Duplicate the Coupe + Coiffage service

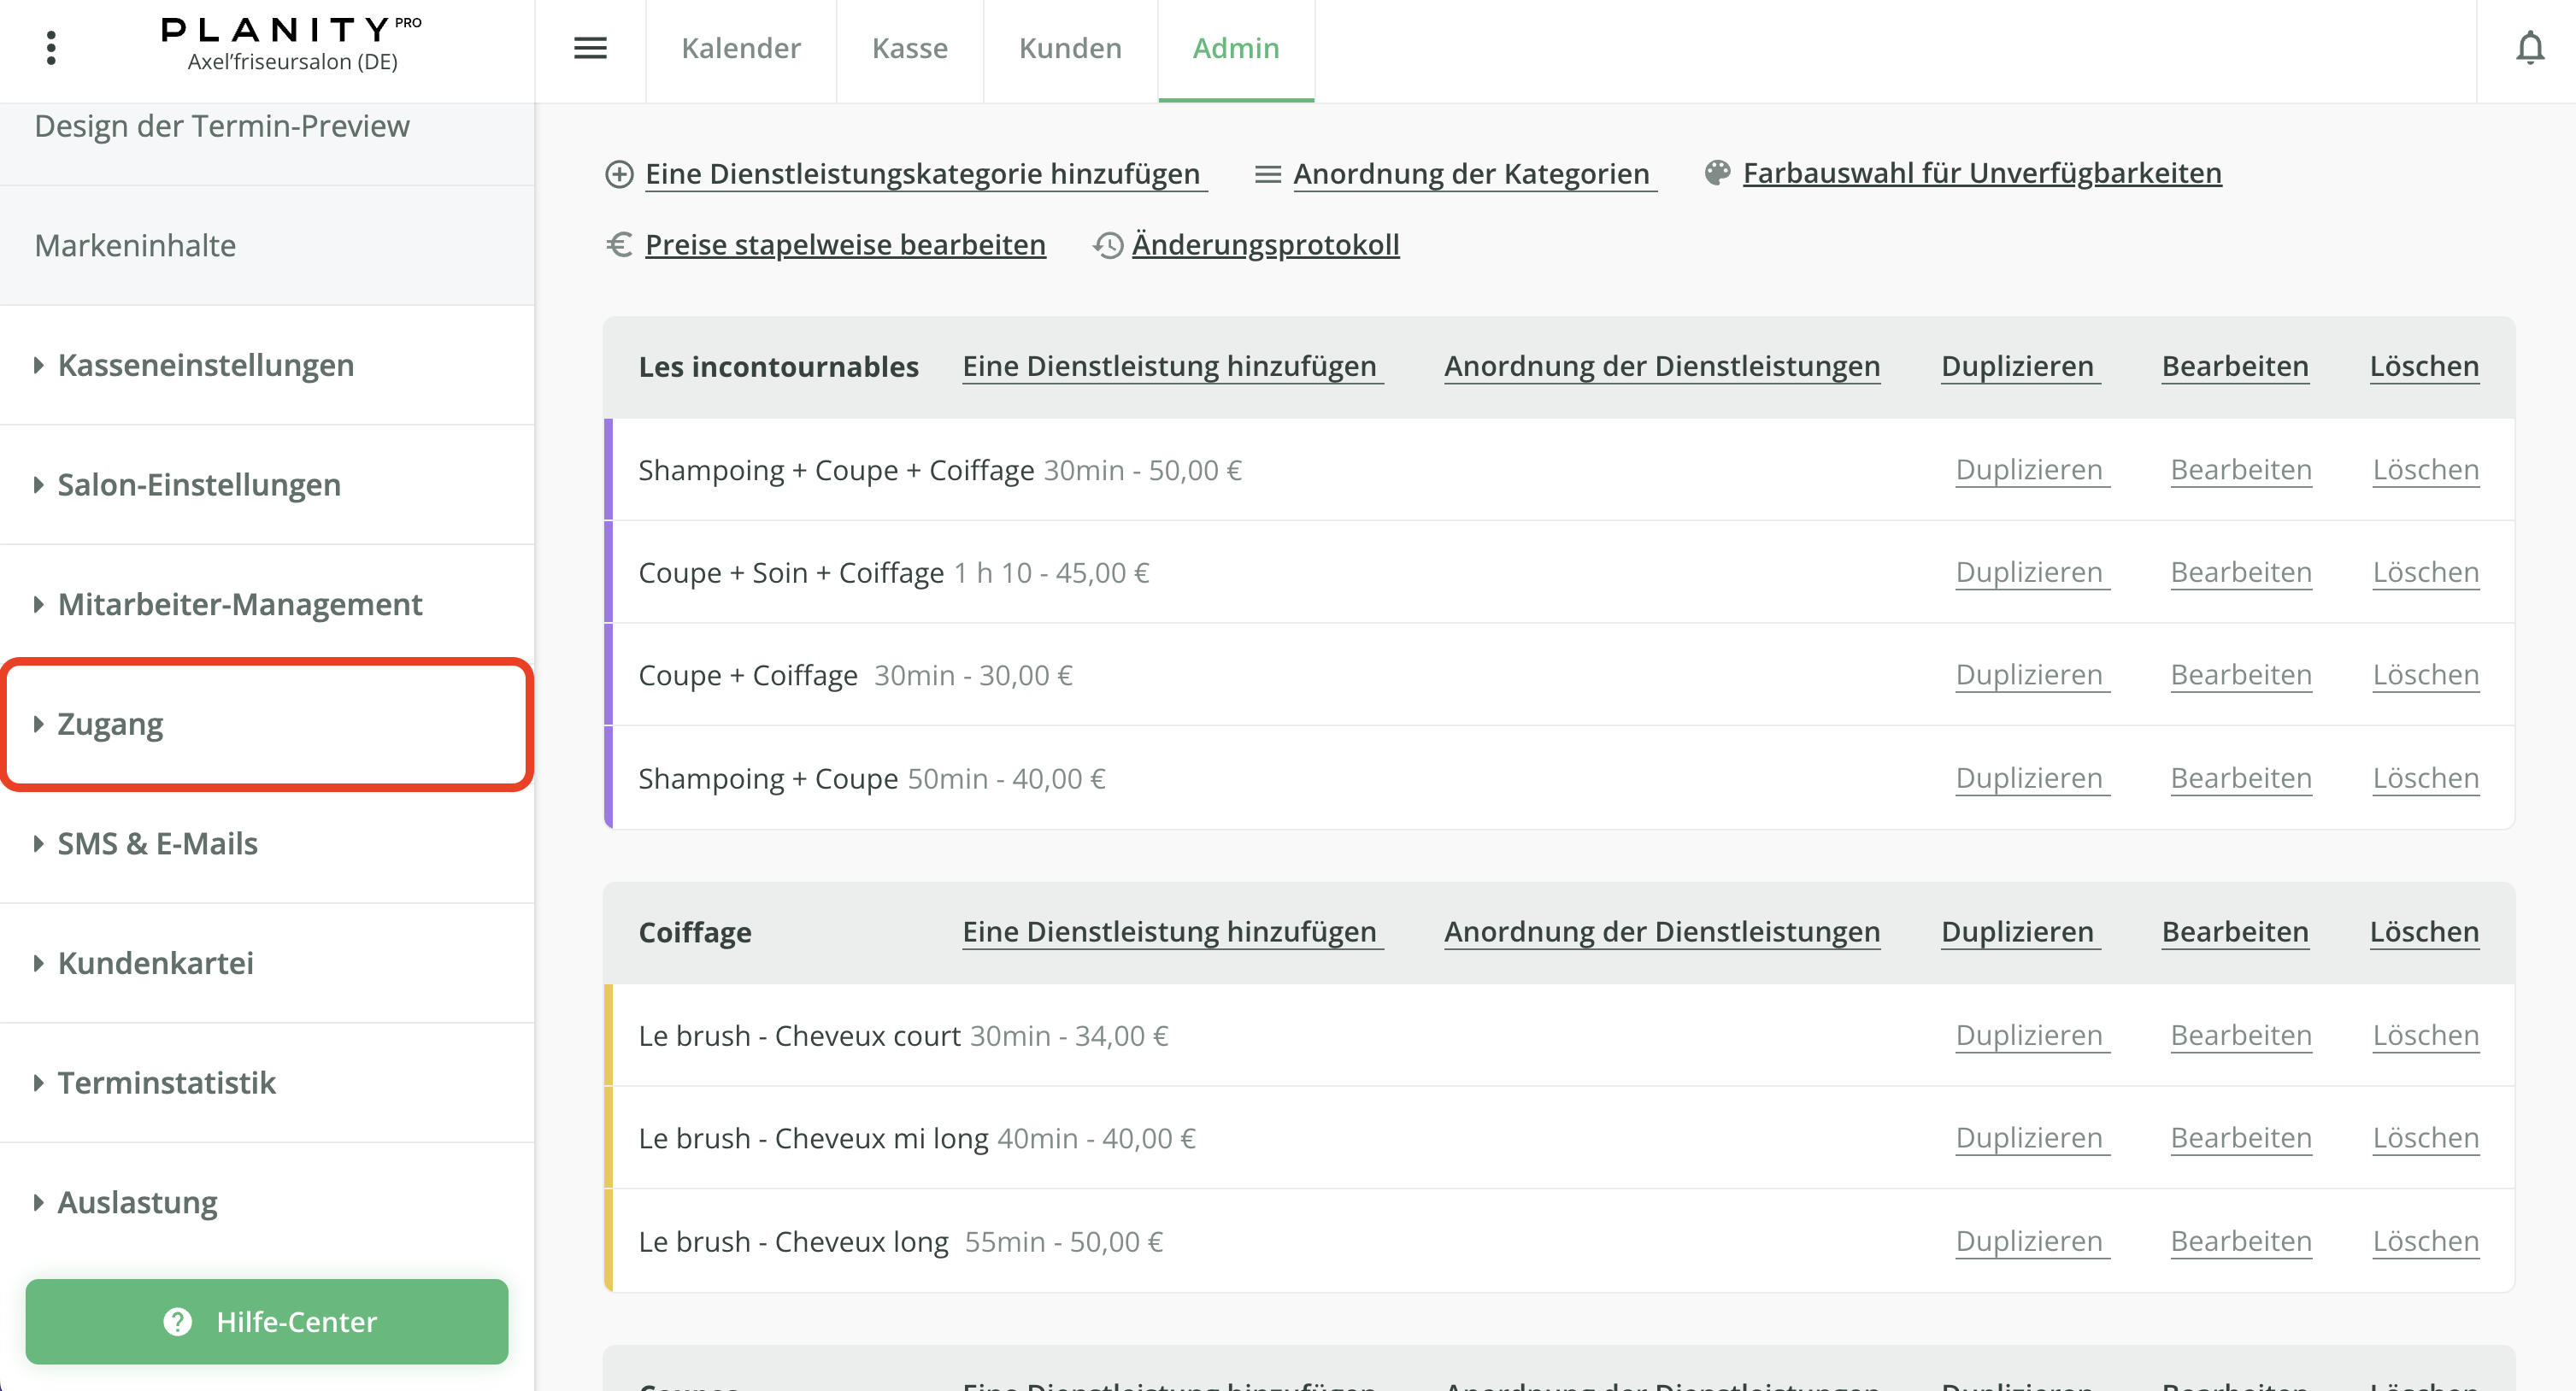pos(2030,674)
